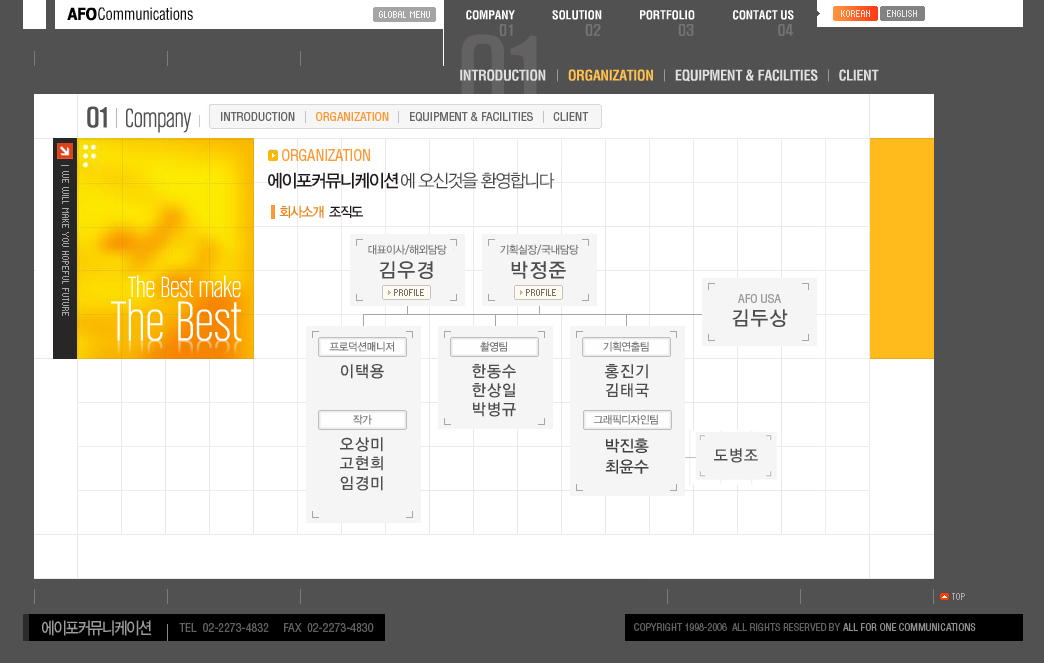This screenshot has width=1044, height=663.
Task: Open the GLOBAL MENU button
Action: click(405, 14)
